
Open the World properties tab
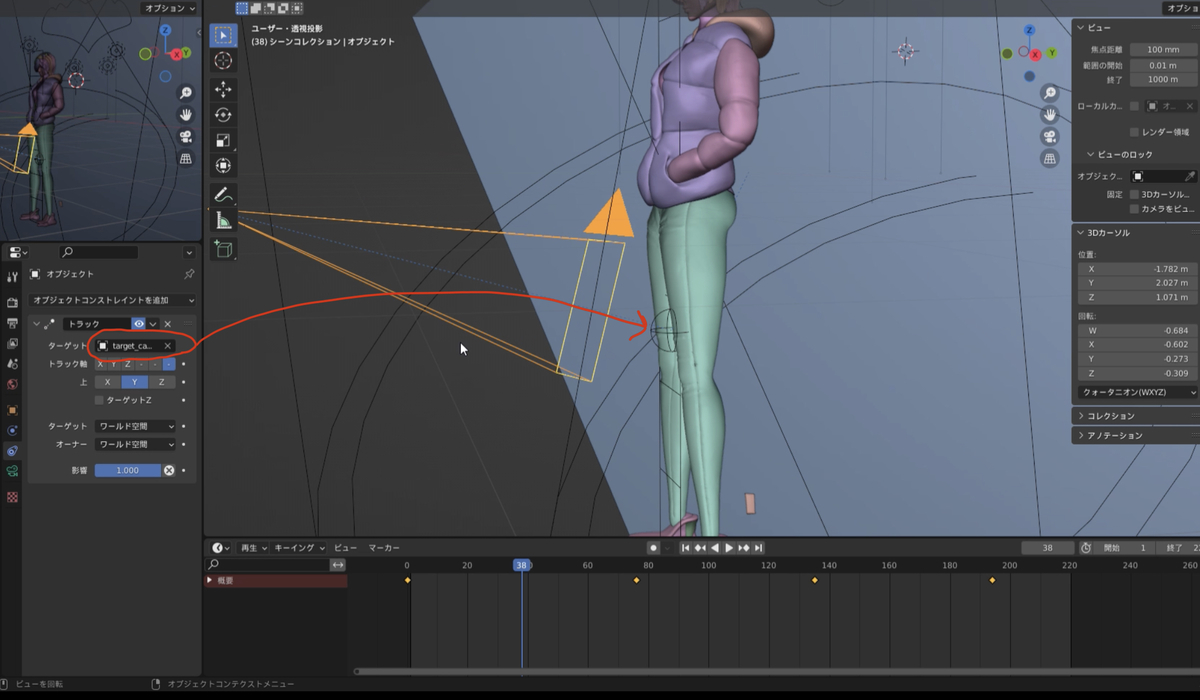coord(12,384)
